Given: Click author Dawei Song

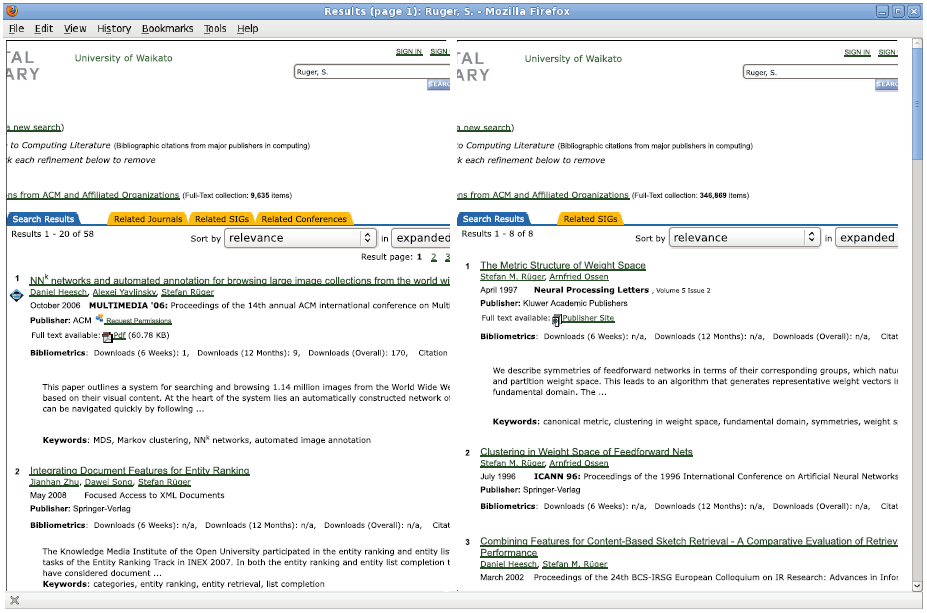Looking at the screenshot, I should click(x=109, y=482).
